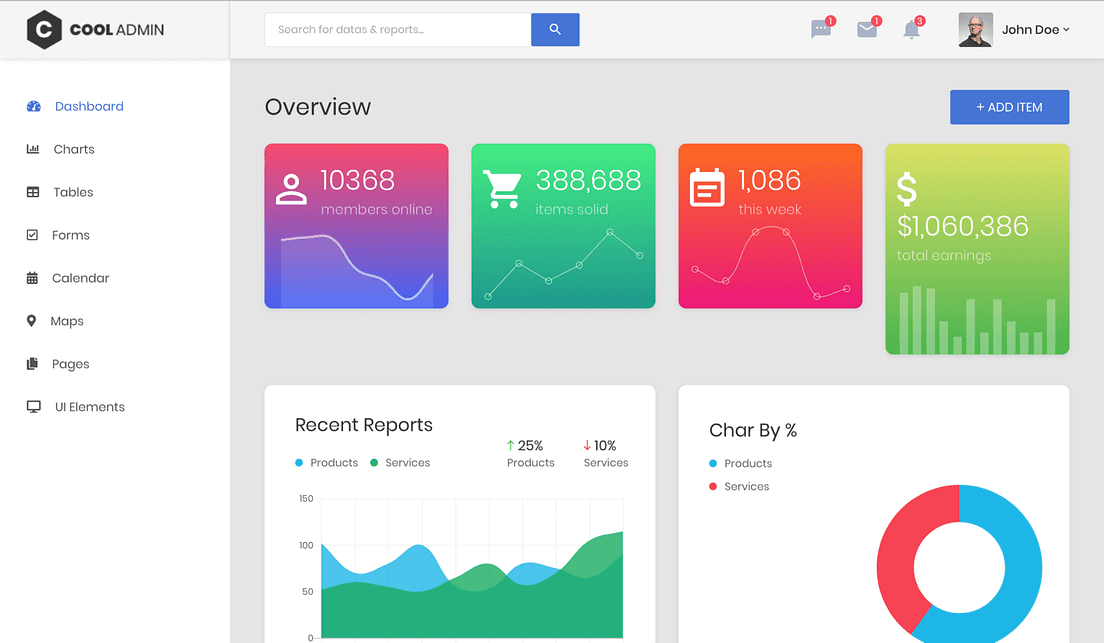Toggle the Products legend in Char By %

(x=740, y=463)
